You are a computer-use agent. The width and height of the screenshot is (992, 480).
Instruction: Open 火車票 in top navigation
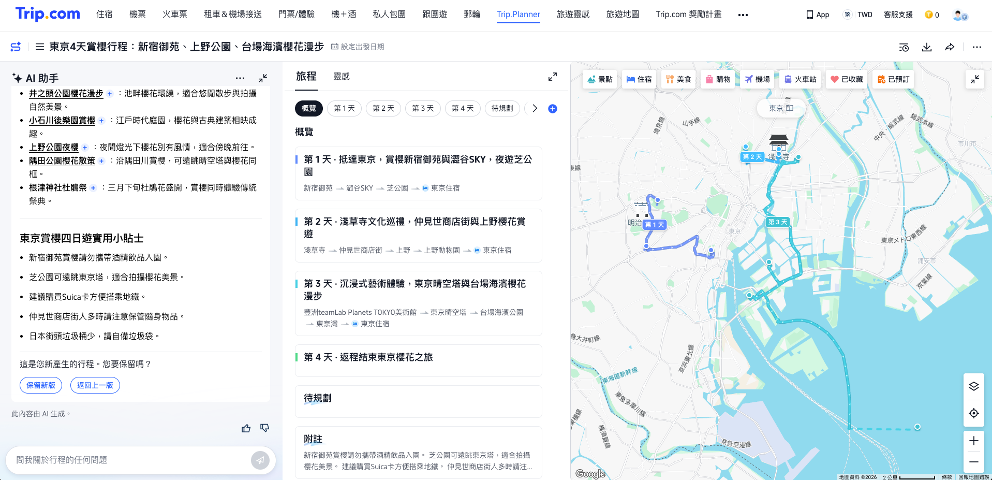pos(173,15)
